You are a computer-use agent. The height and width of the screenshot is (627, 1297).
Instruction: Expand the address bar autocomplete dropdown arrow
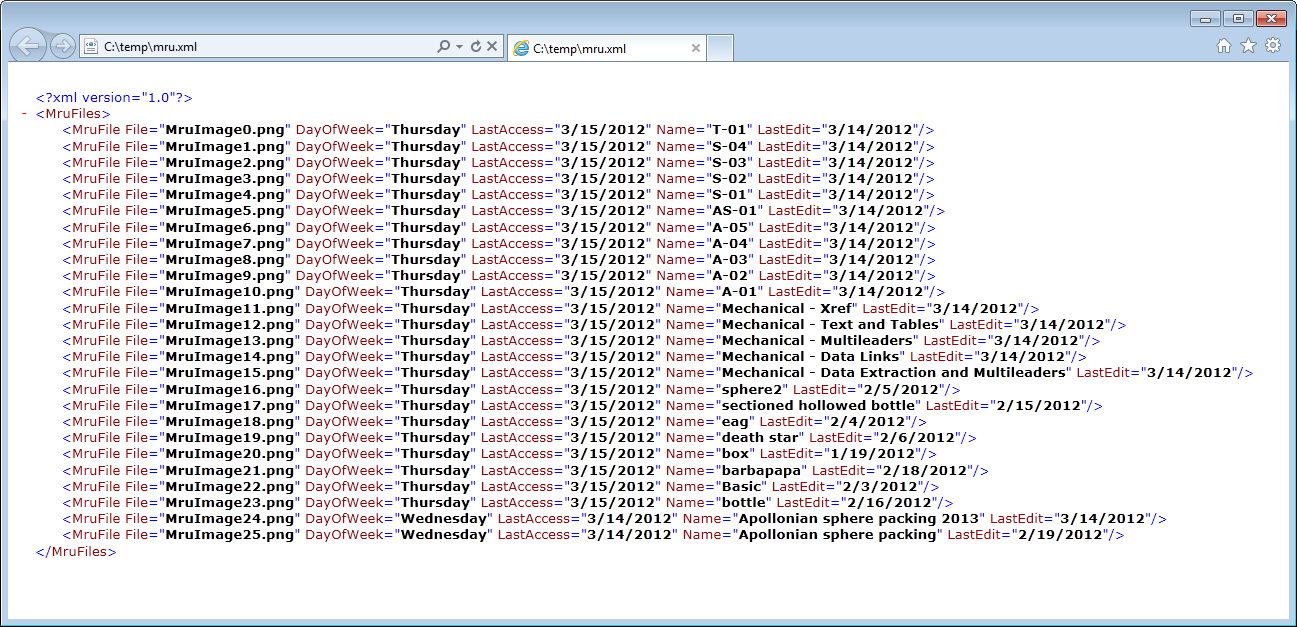pos(459,47)
